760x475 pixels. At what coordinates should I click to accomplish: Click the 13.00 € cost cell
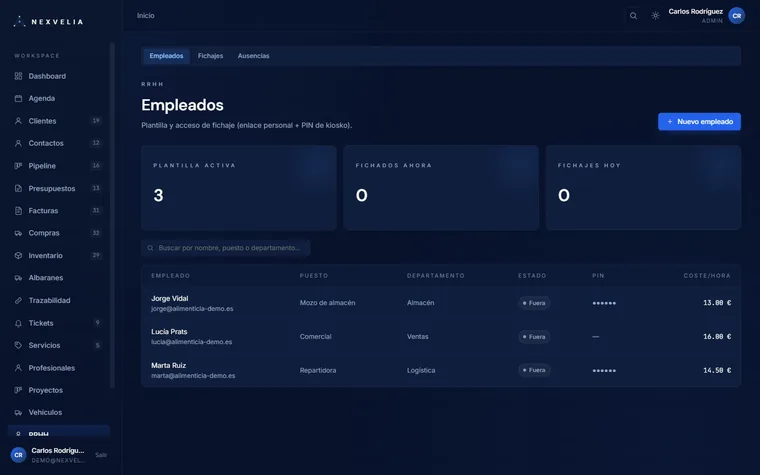[x=717, y=303]
